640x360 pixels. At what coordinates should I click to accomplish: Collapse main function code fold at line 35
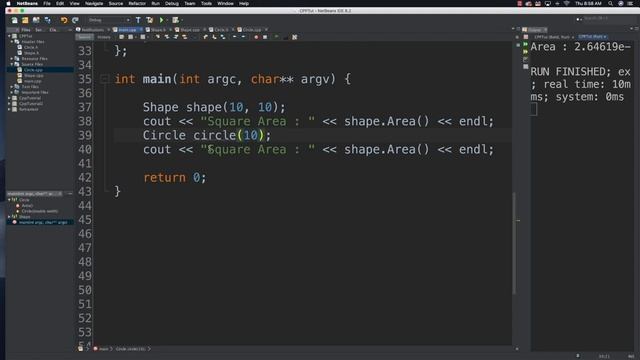104,79
